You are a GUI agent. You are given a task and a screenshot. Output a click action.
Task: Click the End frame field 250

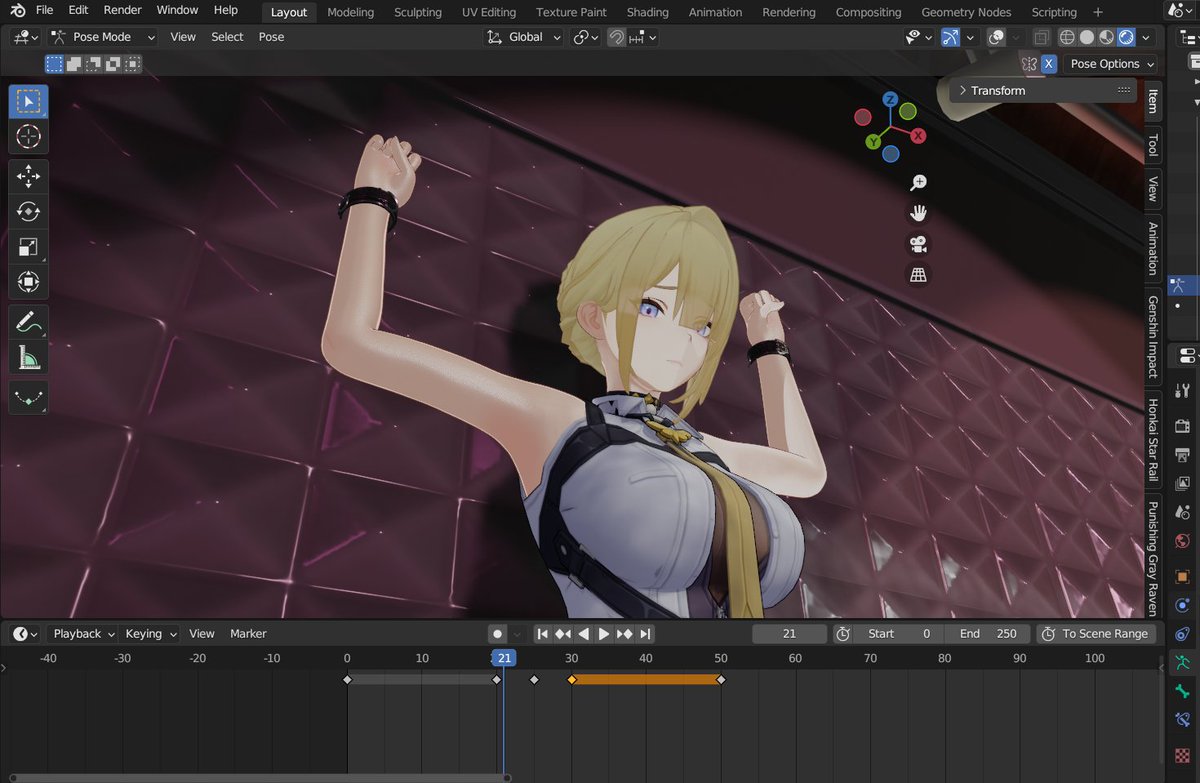(988, 634)
